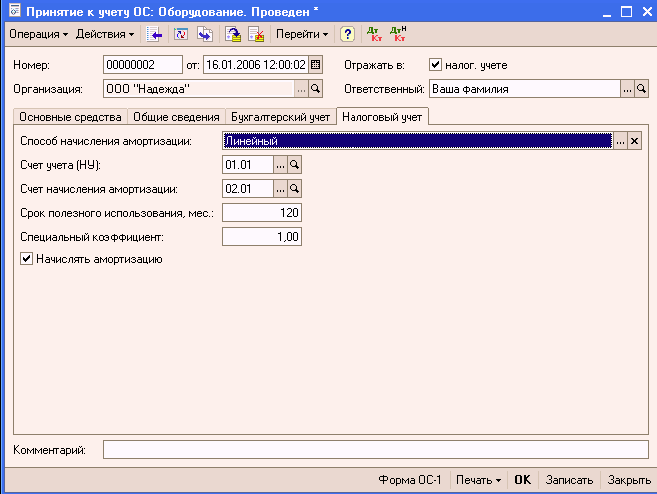Screen dimensions: 657x494
Task: Expand the Перейти dropdown menu
Action: point(303,34)
